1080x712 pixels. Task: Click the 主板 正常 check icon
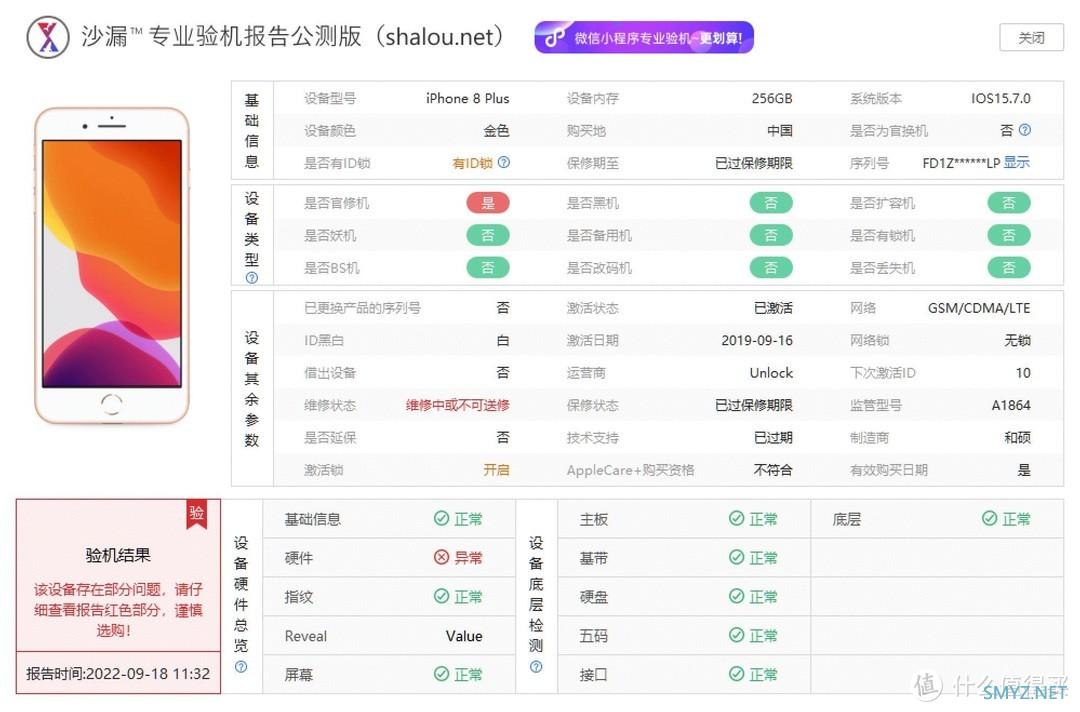736,519
